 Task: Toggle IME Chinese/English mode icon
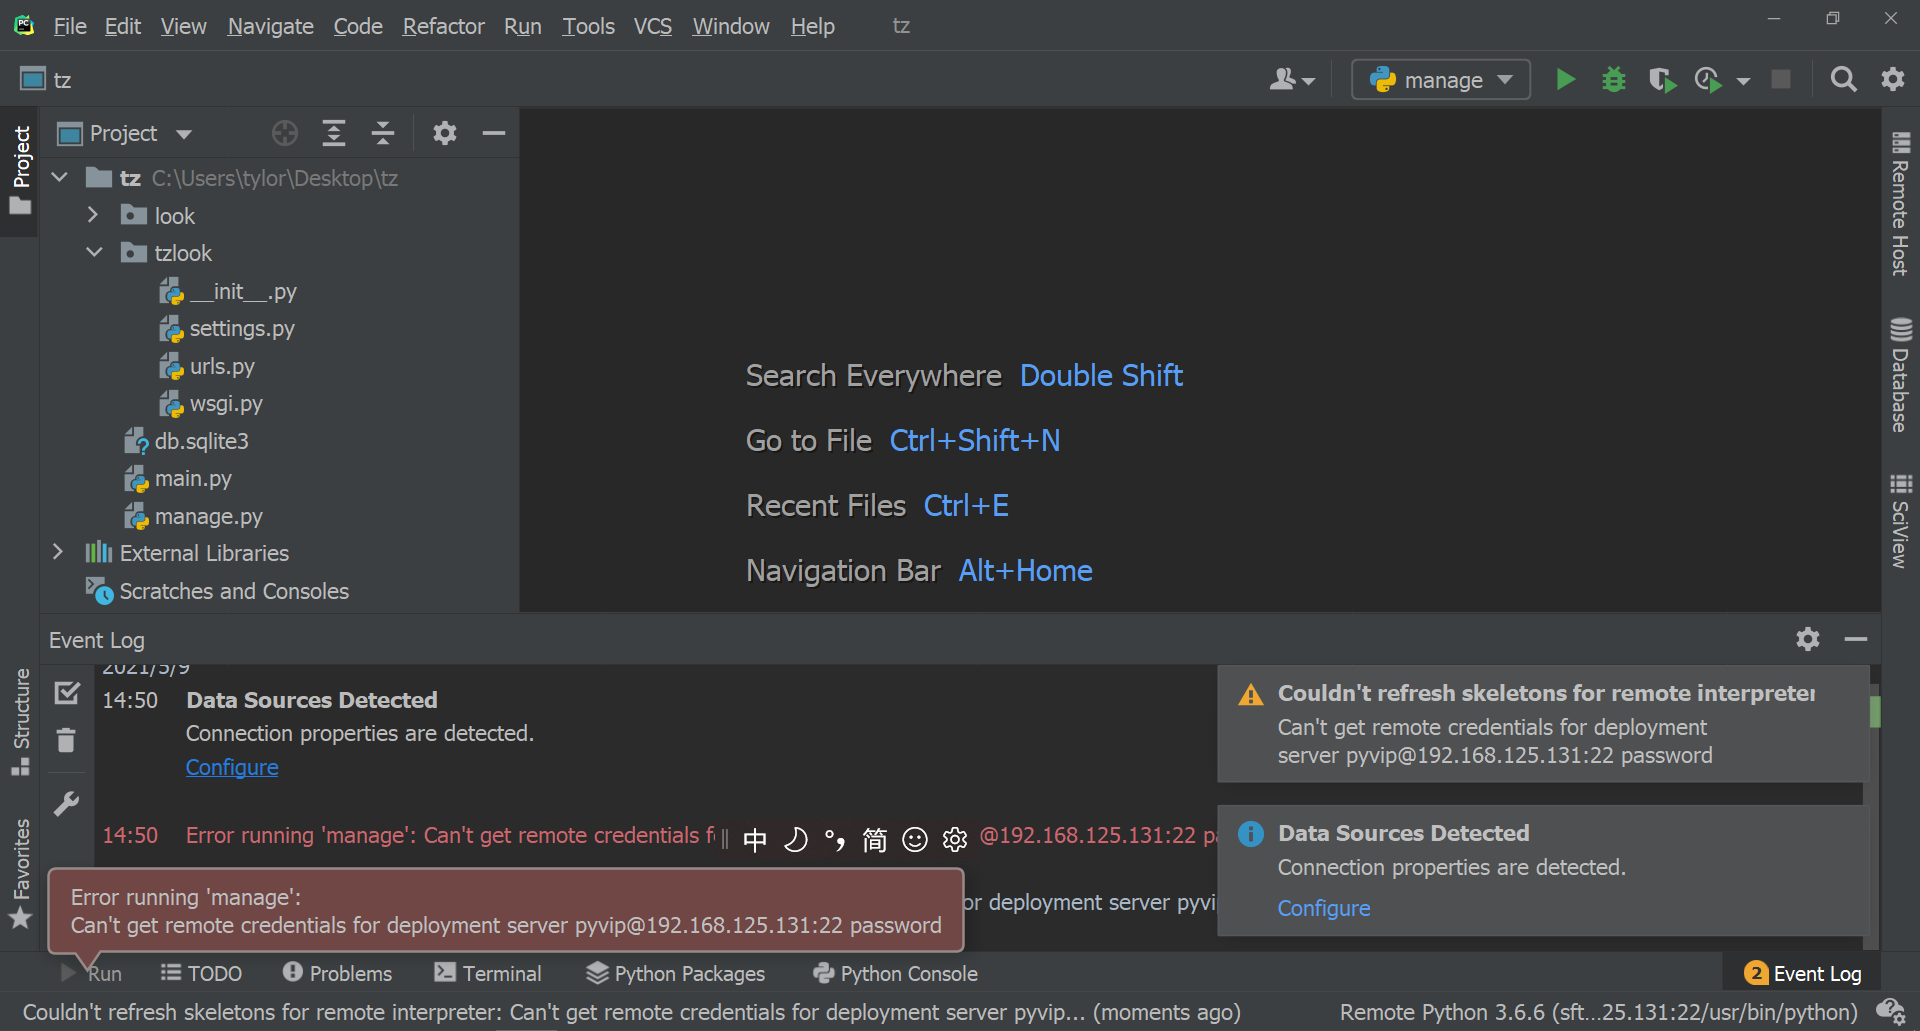pyautogui.click(x=755, y=840)
